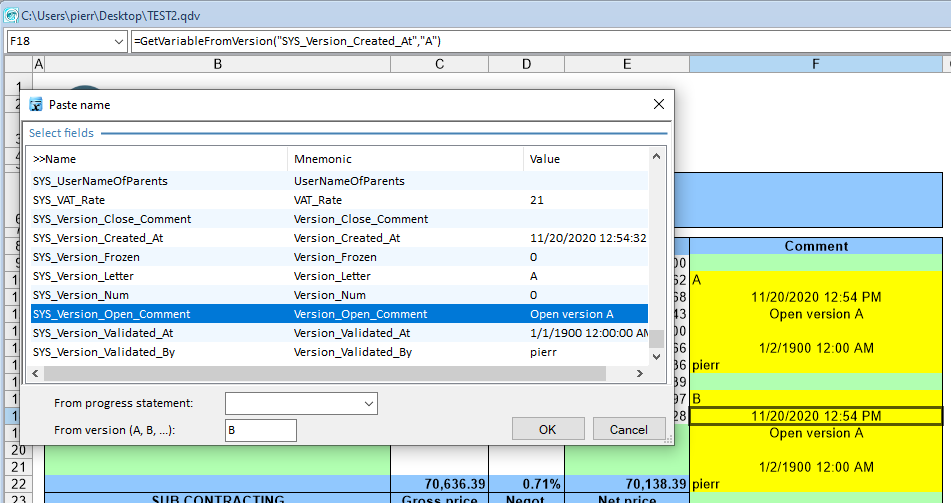951x503 pixels.
Task: Select the SYS_Version_Created_At field
Action: (x=98, y=238)
